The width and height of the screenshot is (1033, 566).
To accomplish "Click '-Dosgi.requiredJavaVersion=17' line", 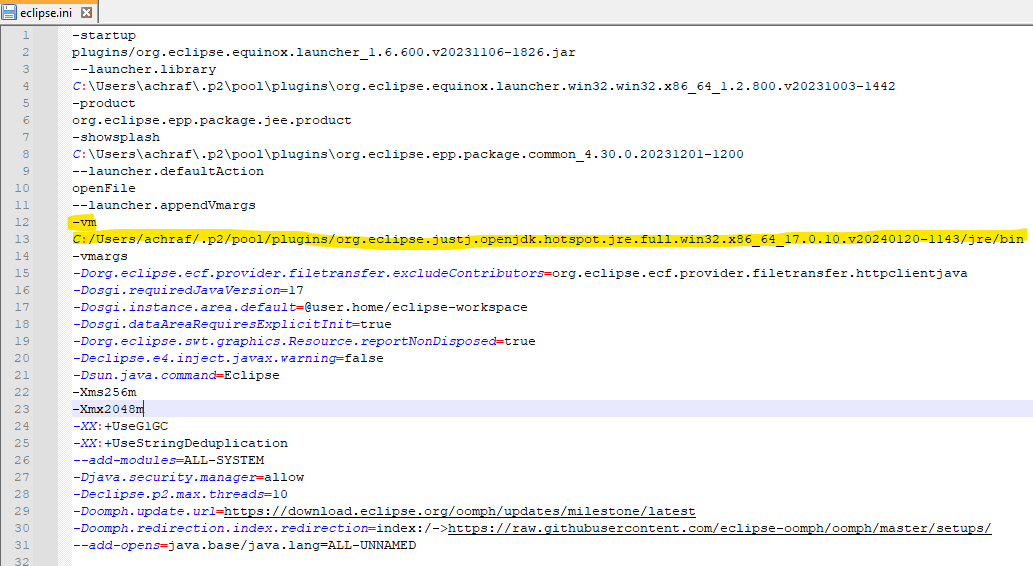I will pyautogui.click(x=188, y=291).
